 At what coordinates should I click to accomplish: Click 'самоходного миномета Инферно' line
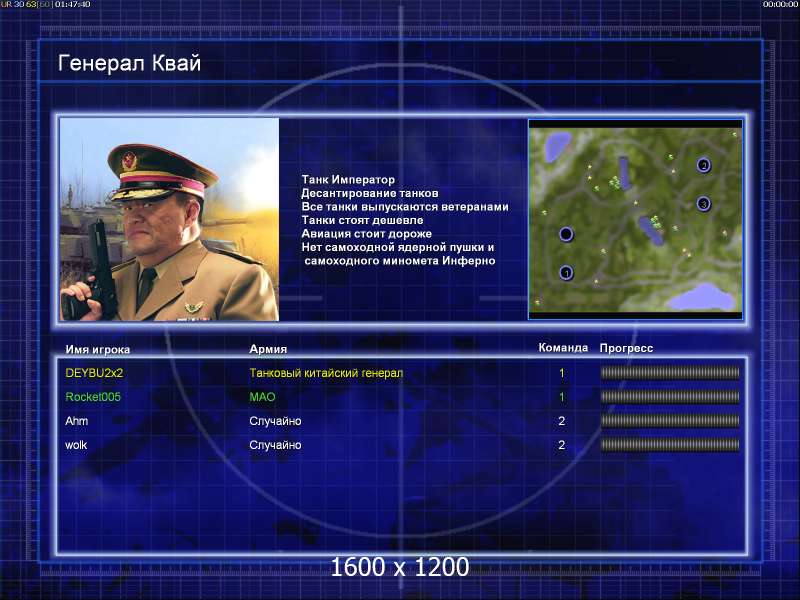point(399,261)
